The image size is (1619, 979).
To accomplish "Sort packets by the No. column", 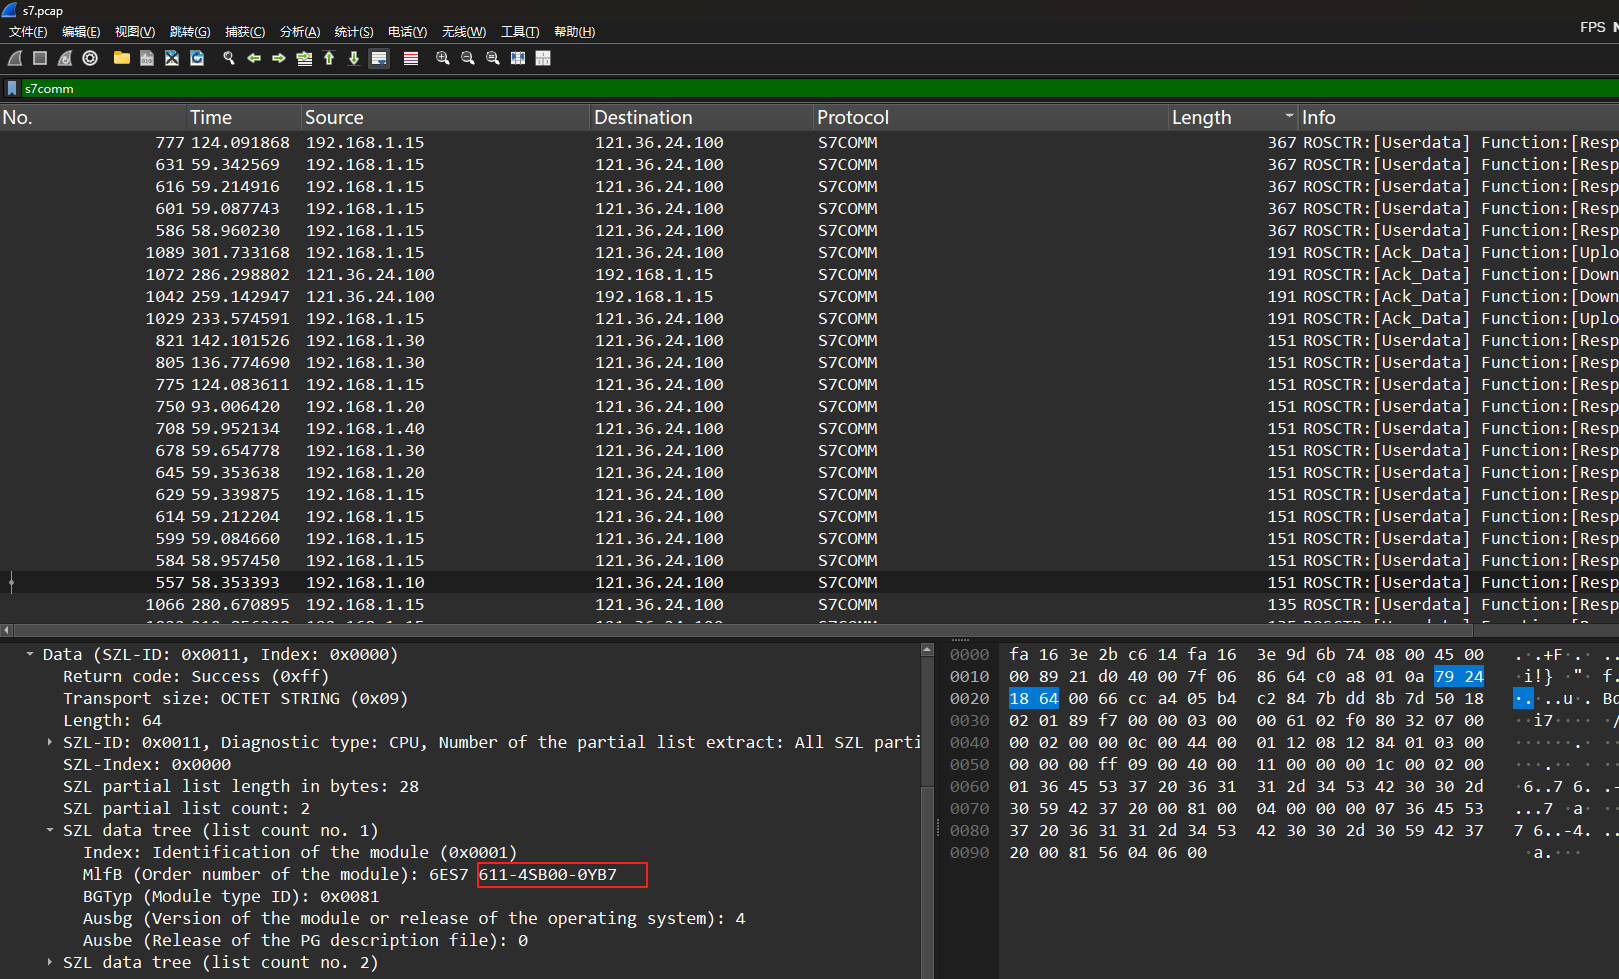I will click(94, 117).
